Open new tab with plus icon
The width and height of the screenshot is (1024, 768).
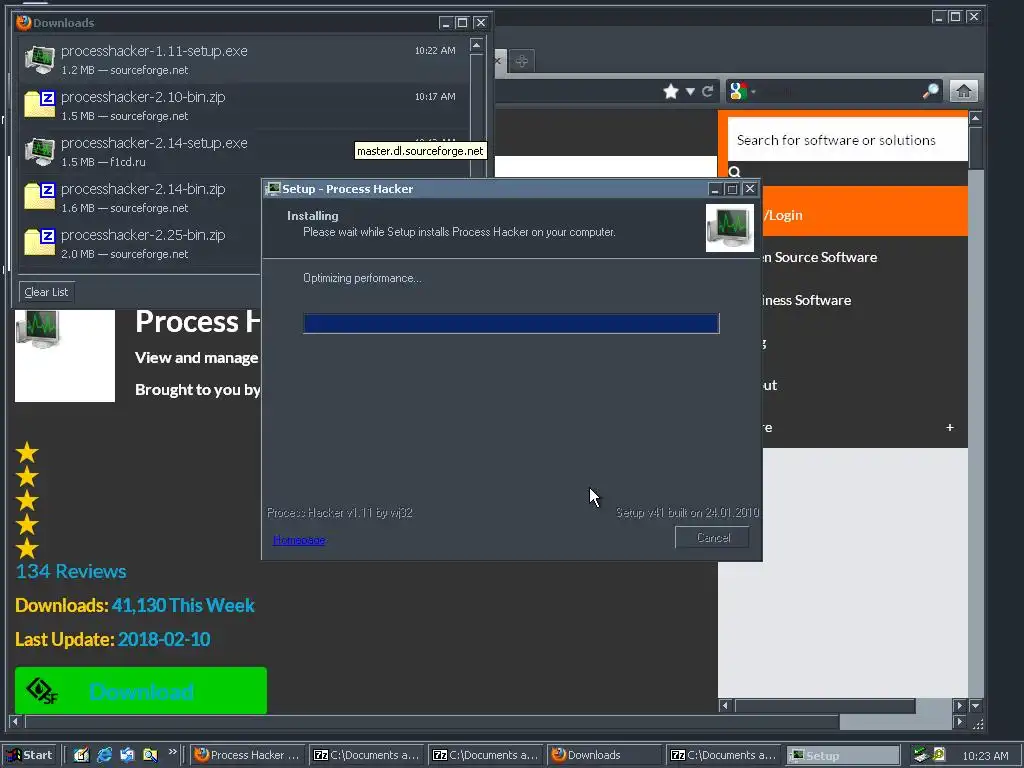click(521, 61)
